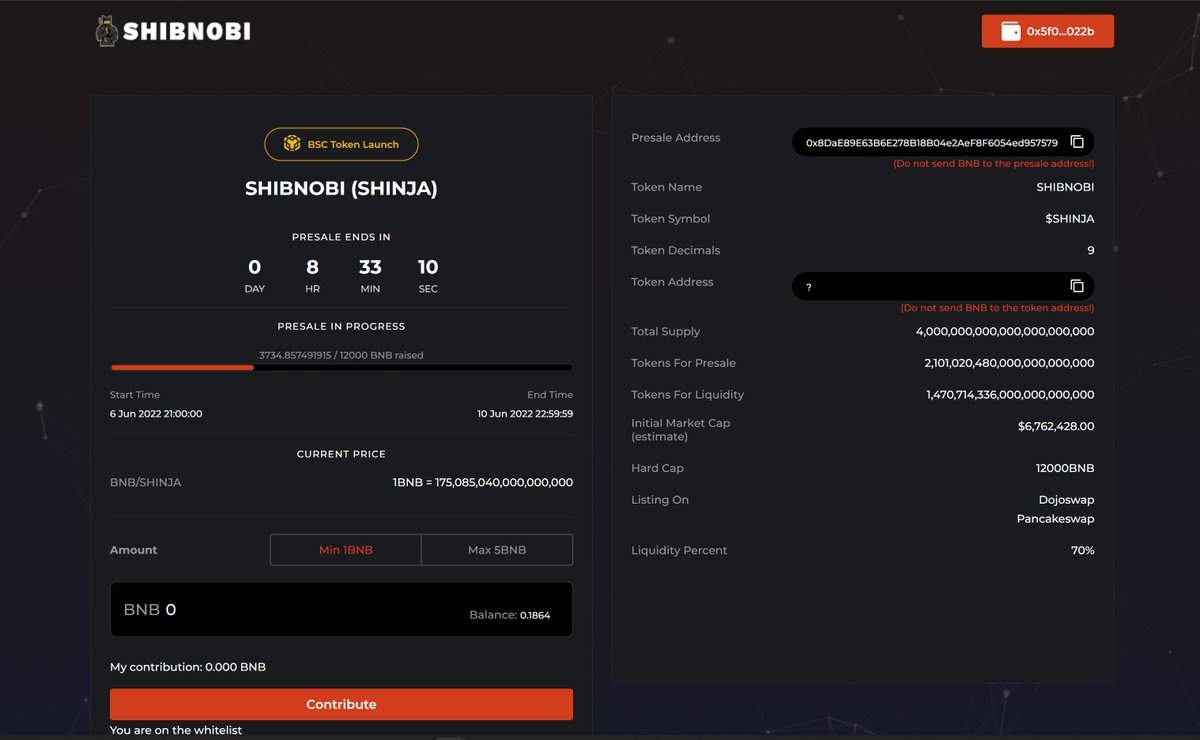Focus the BNB amount input field
The width and height of the screenshot is (1200, 740).
pos(341,609)
